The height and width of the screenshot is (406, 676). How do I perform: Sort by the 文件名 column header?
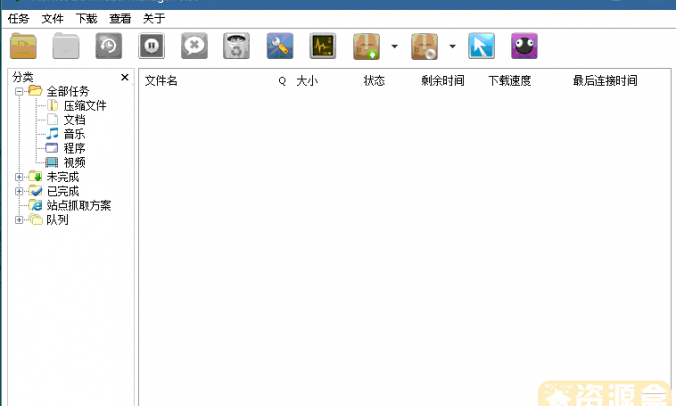(161, 81)
